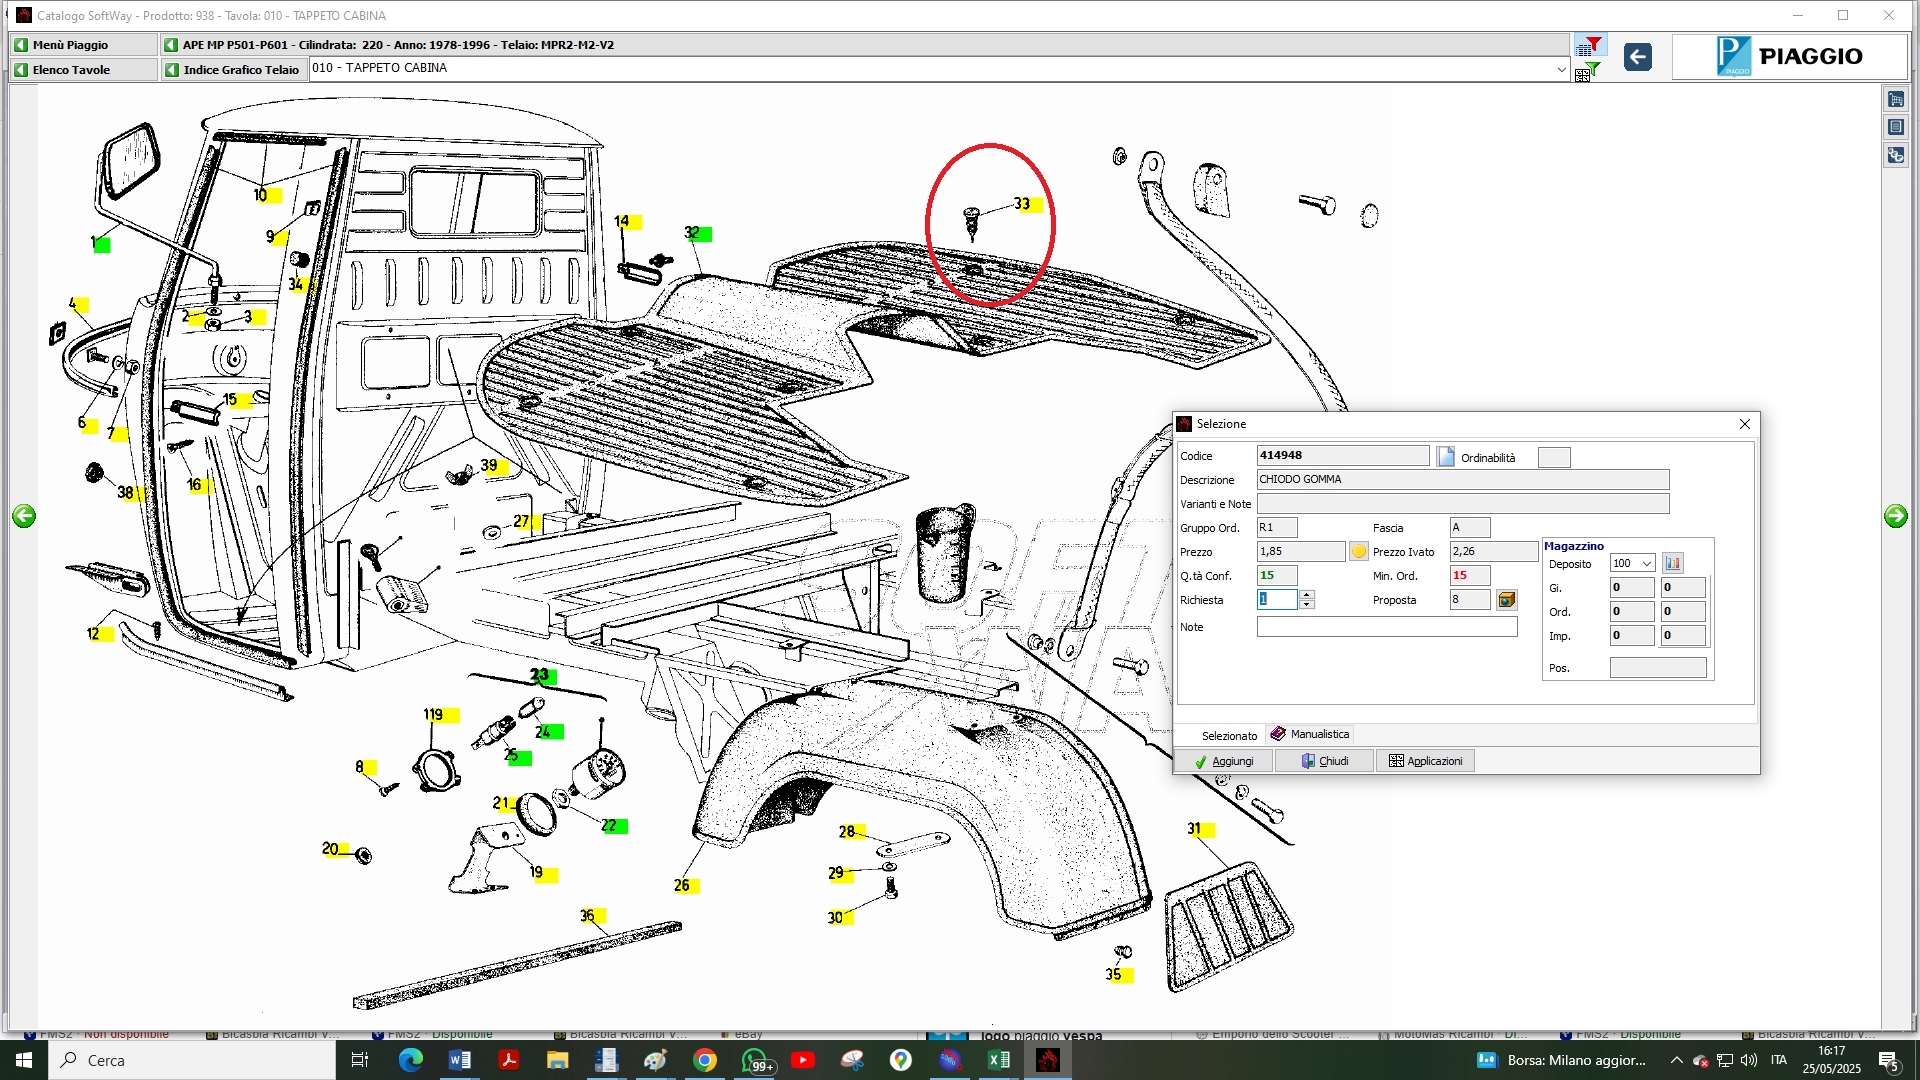Click the document icon next to Codice field

[1446, 457]
